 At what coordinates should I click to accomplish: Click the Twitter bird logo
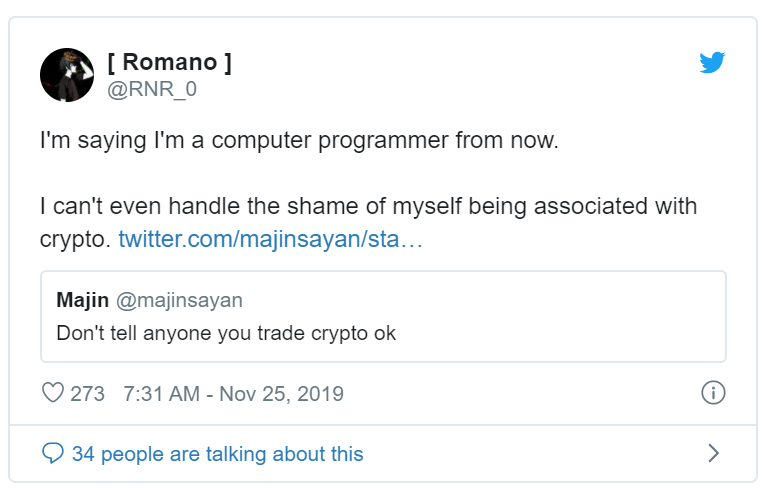click(712, 62)
